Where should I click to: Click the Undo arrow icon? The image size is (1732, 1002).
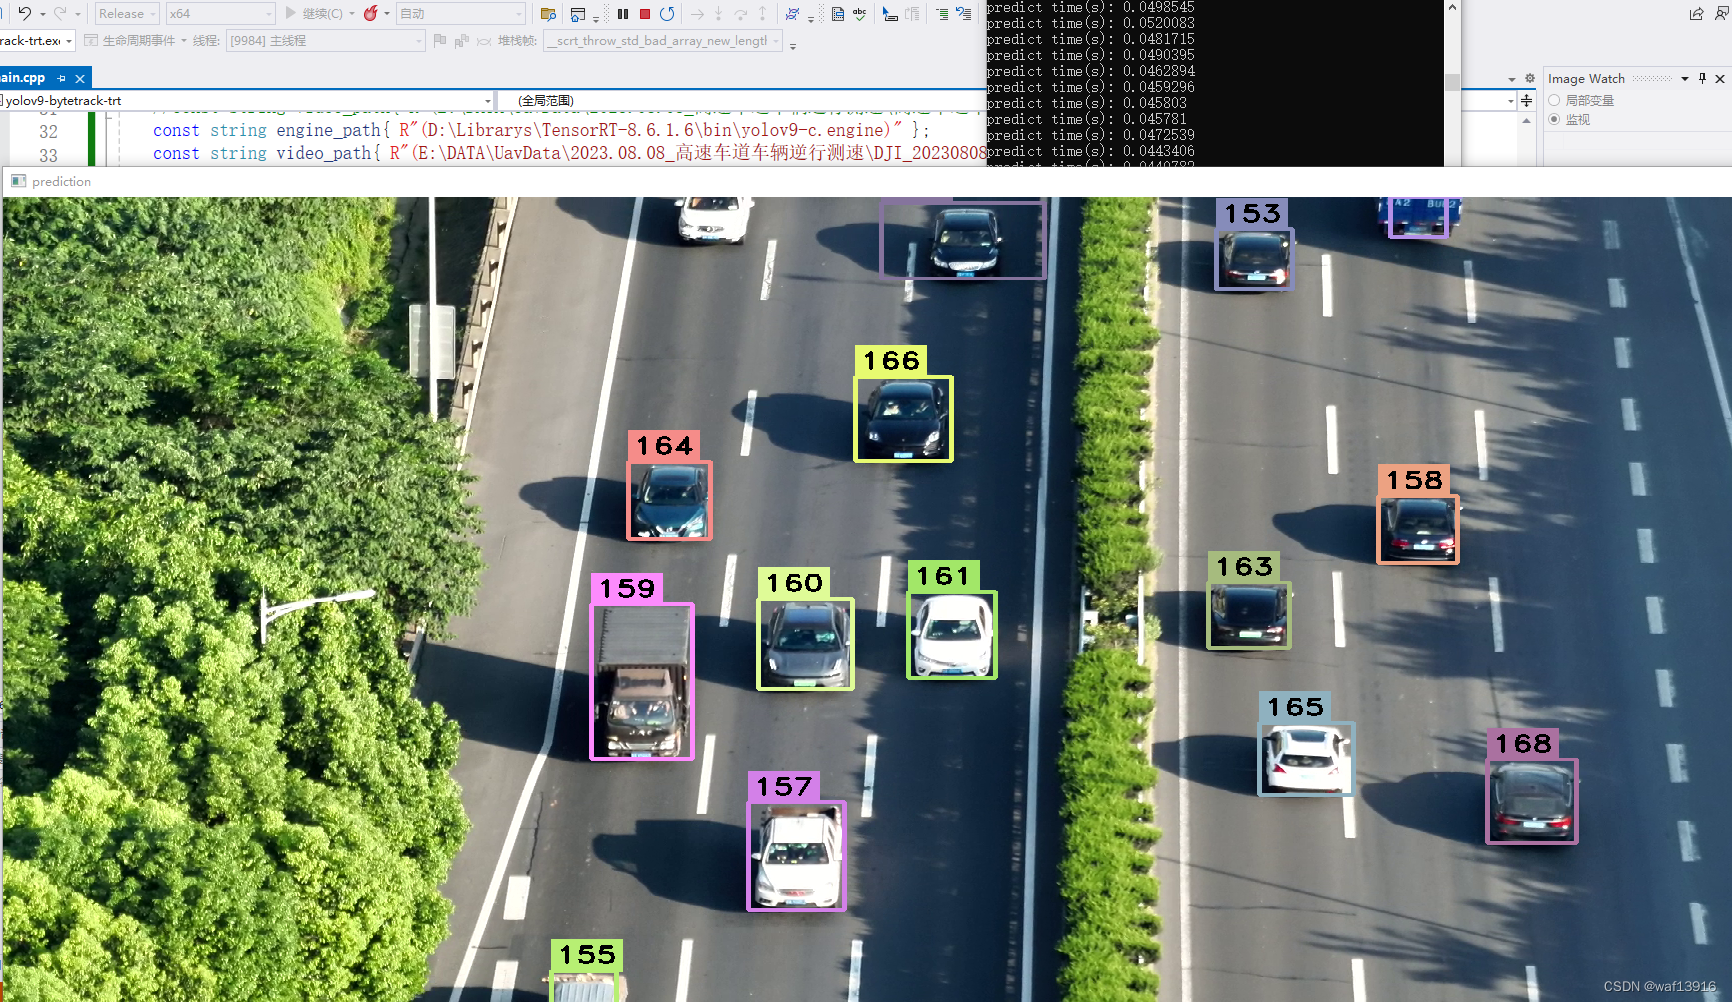[24, 13]
